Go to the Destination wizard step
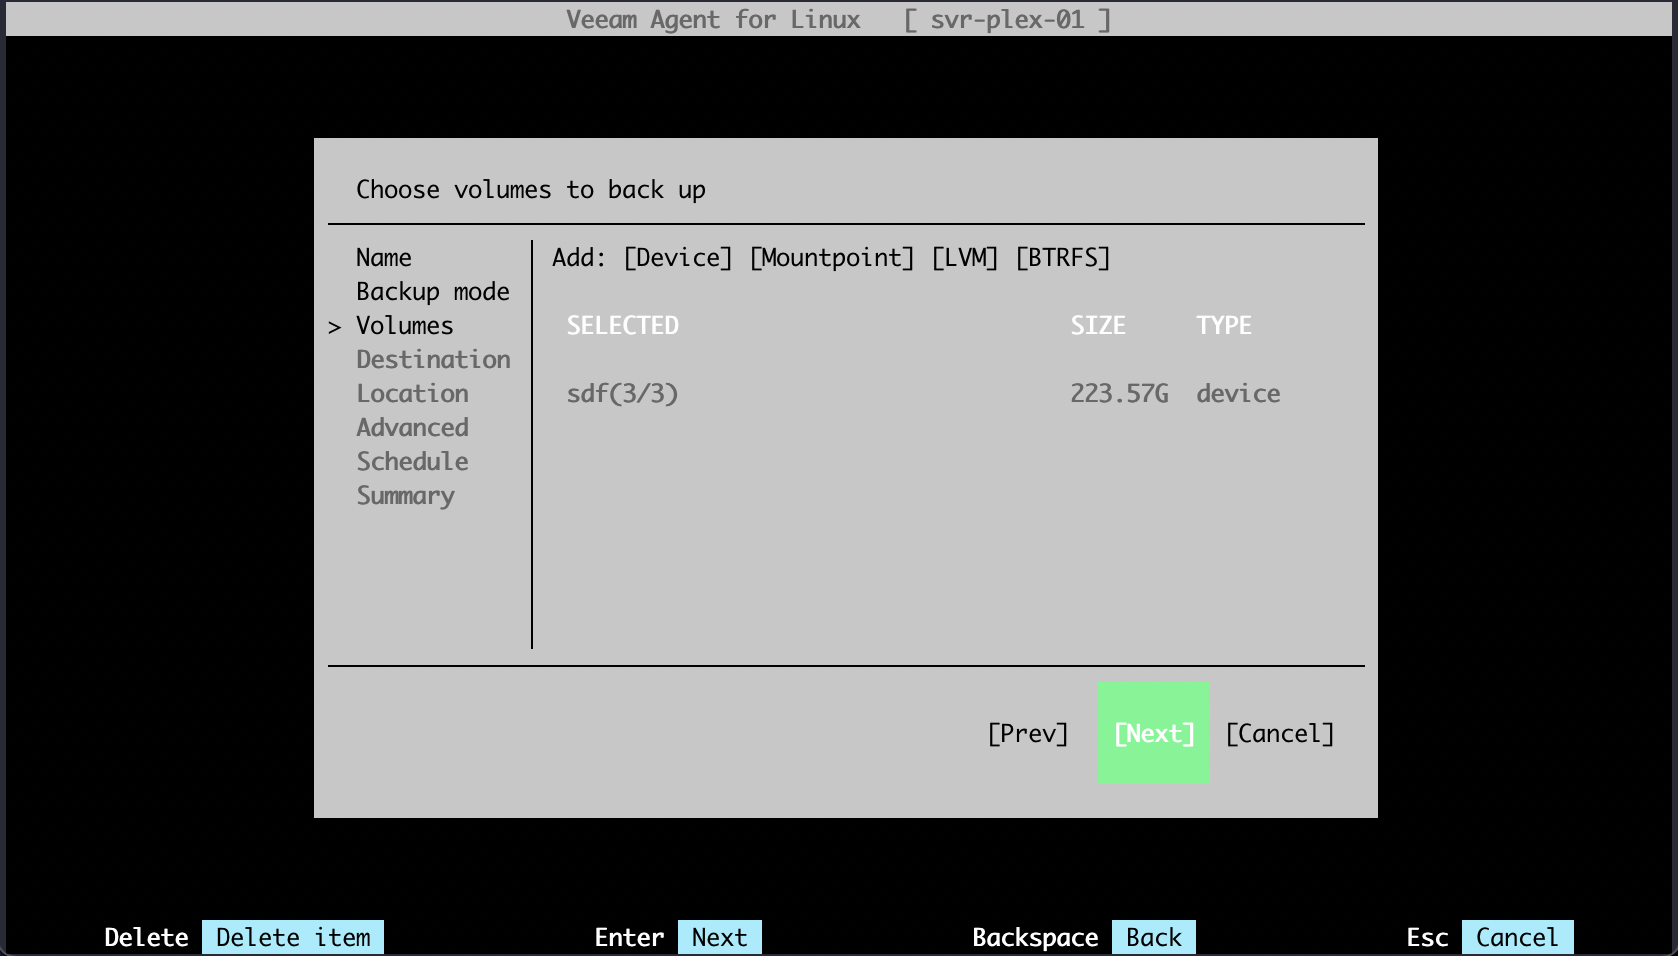This screenshot has width=1678, height=956. (433, 360)
